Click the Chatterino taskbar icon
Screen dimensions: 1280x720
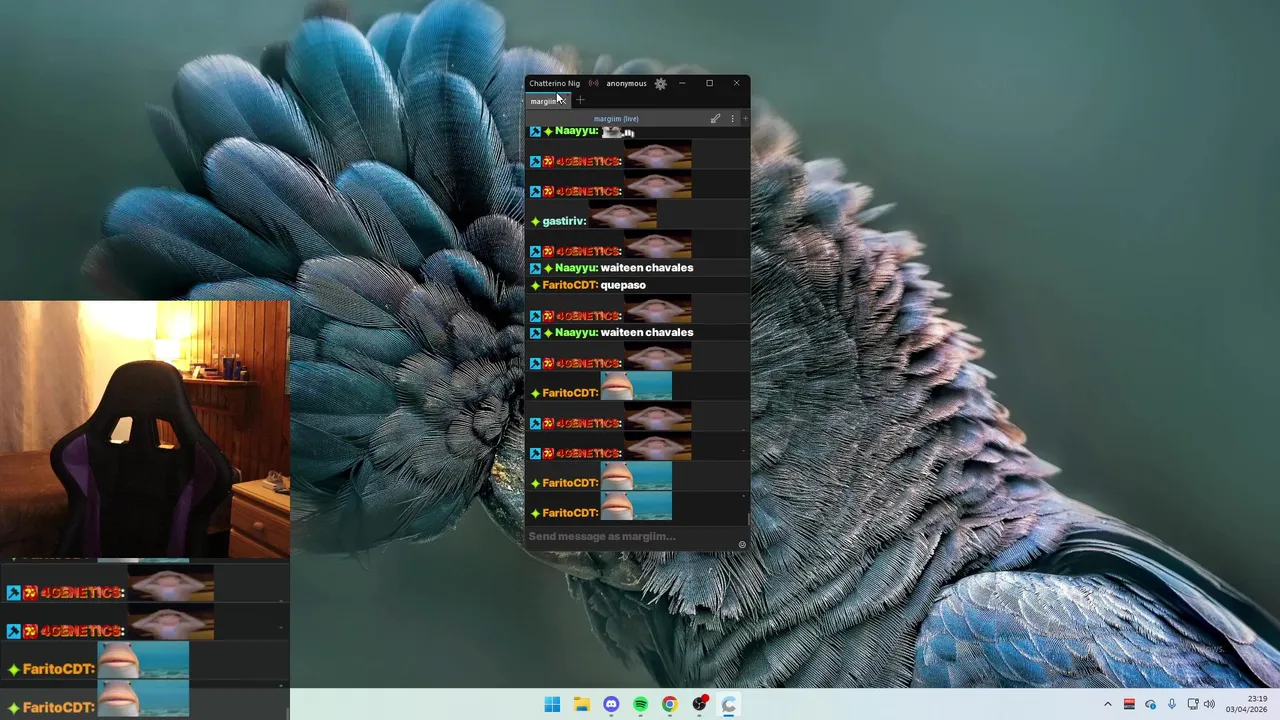(729, 705)
